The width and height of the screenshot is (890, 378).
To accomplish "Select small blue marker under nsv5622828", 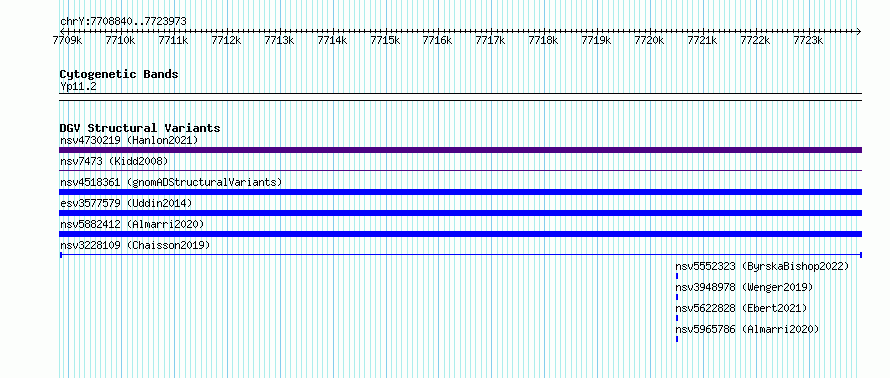I will pyautogui.click(x=677, y=318).
